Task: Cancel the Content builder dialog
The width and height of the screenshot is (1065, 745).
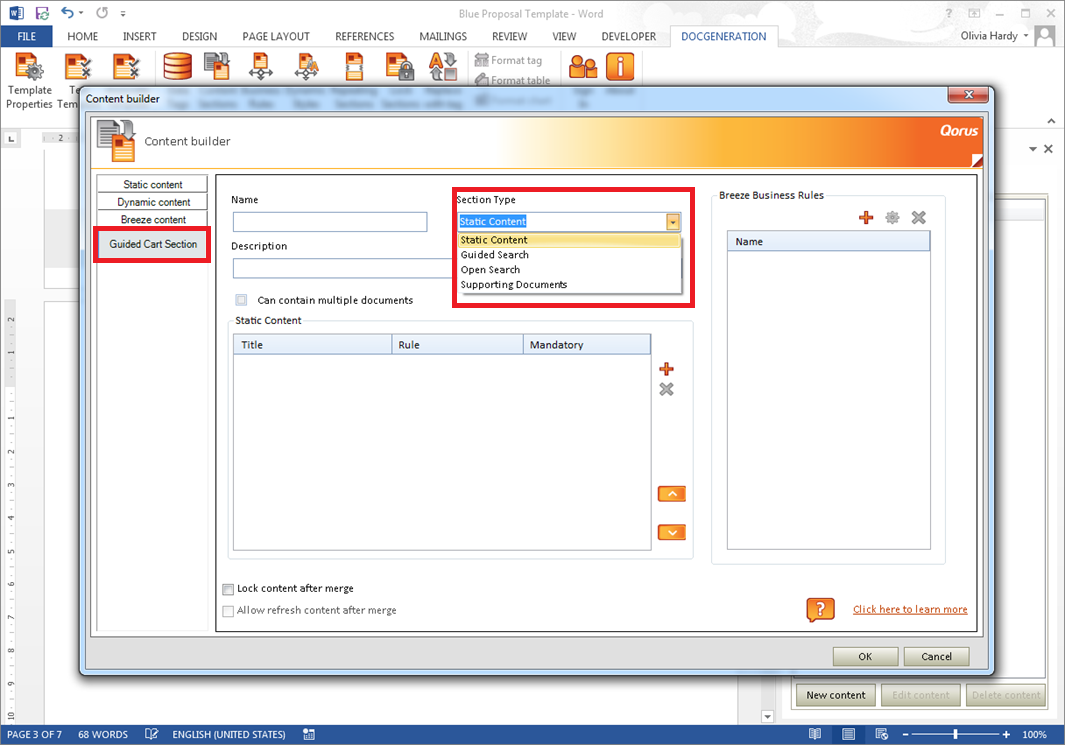Action: tap(937, 657)
